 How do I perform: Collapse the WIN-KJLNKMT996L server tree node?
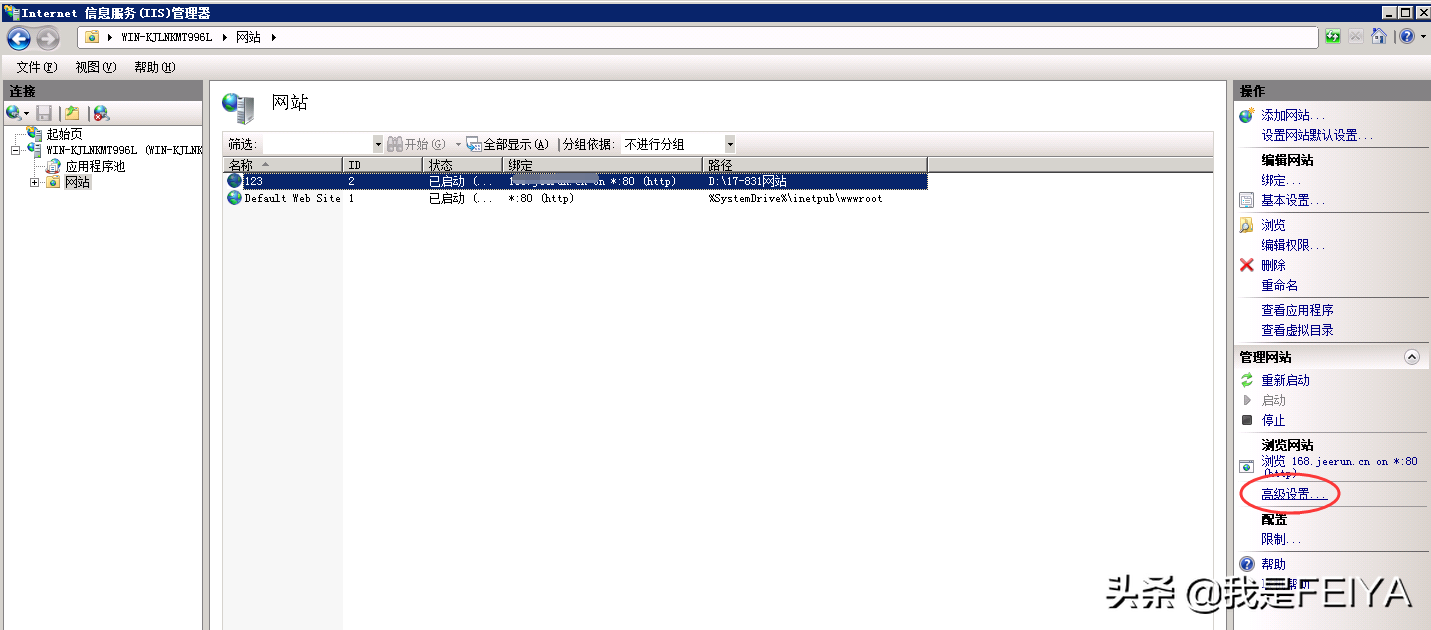coord(15,150)
